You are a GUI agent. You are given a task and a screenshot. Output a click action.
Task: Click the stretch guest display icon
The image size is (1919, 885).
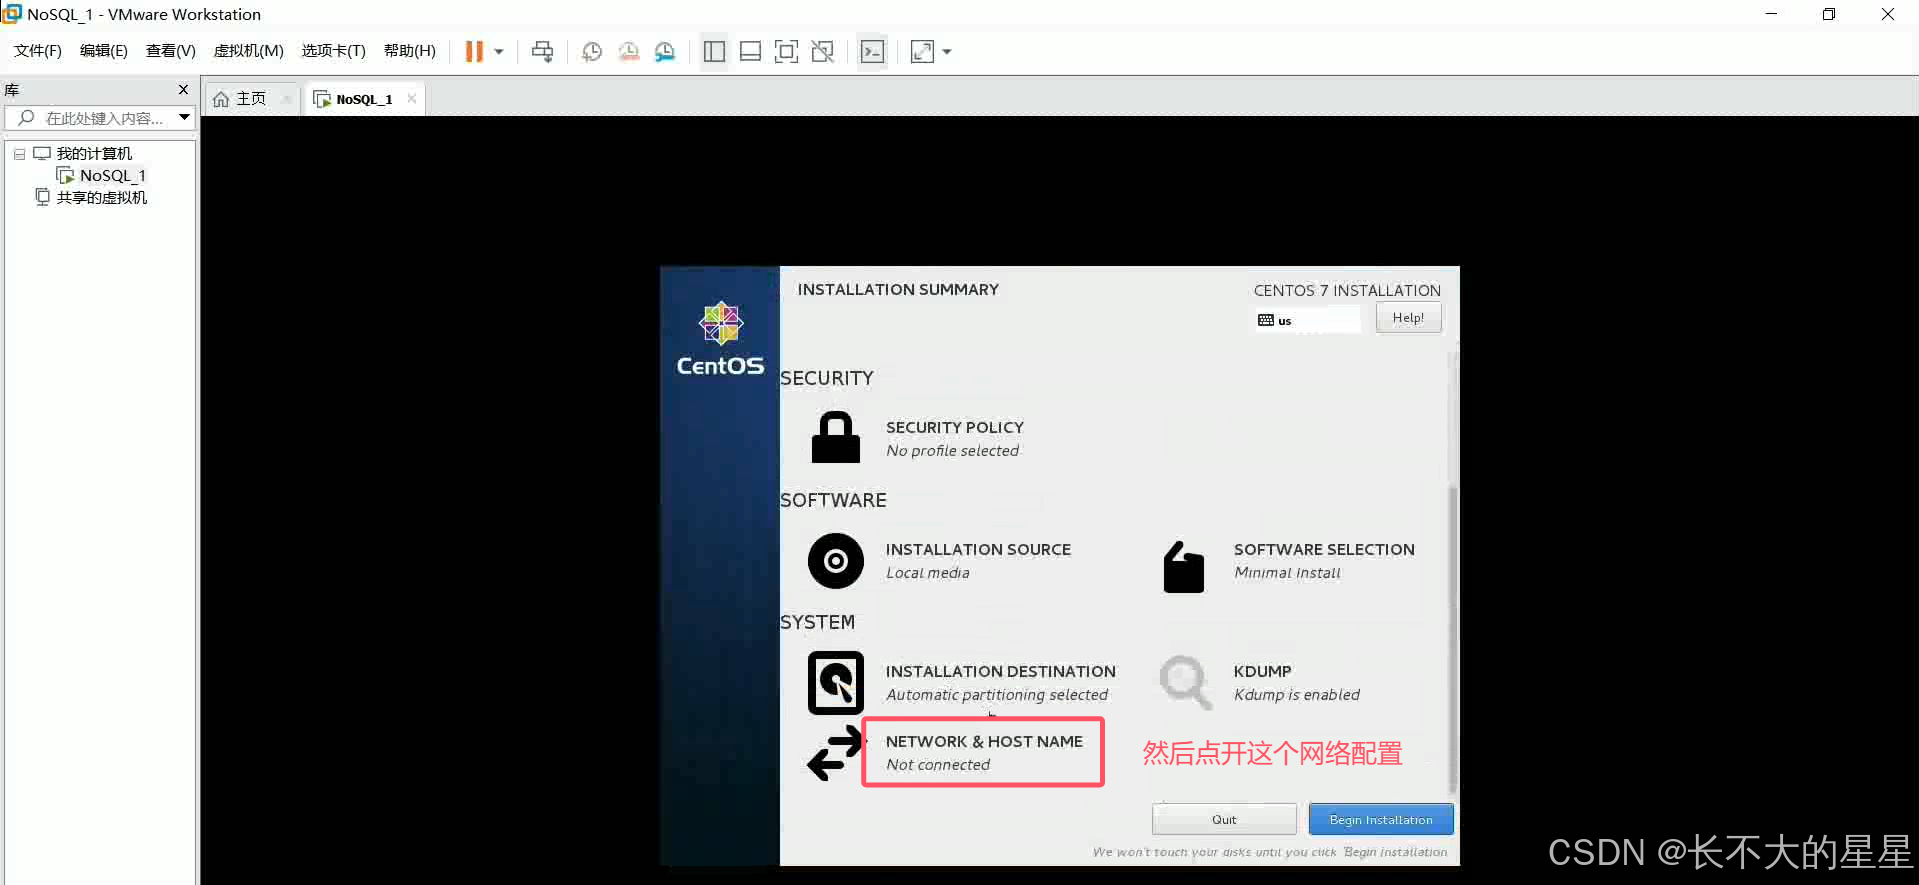[922, 51]
